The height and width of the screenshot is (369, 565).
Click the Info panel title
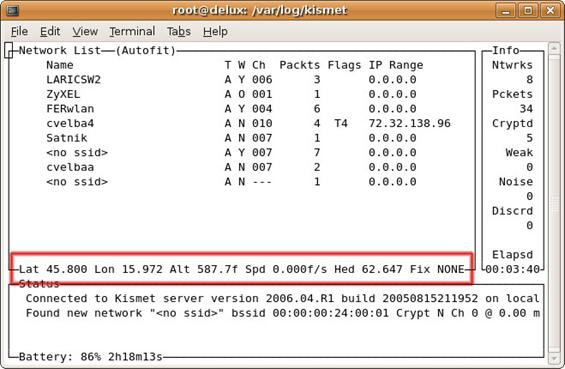pos(506,50)
